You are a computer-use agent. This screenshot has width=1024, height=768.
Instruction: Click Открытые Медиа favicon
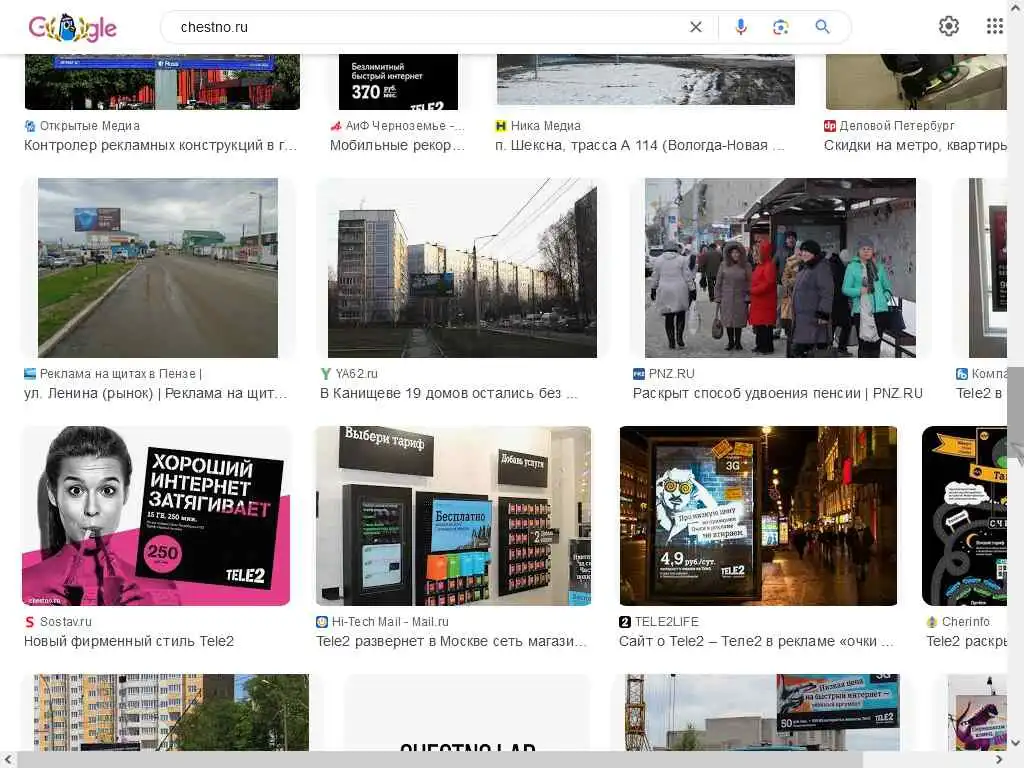point(30,125)
